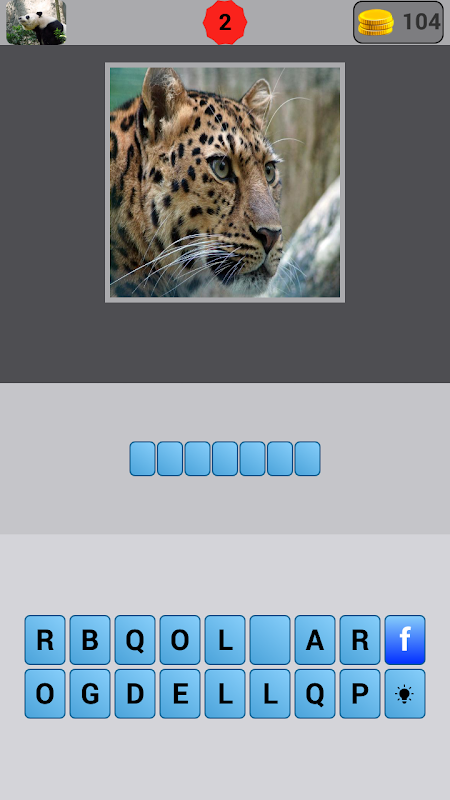Select the letter E tile
Image resolution: width=450 pixels, height=800 pixels.
click(180, 694)
